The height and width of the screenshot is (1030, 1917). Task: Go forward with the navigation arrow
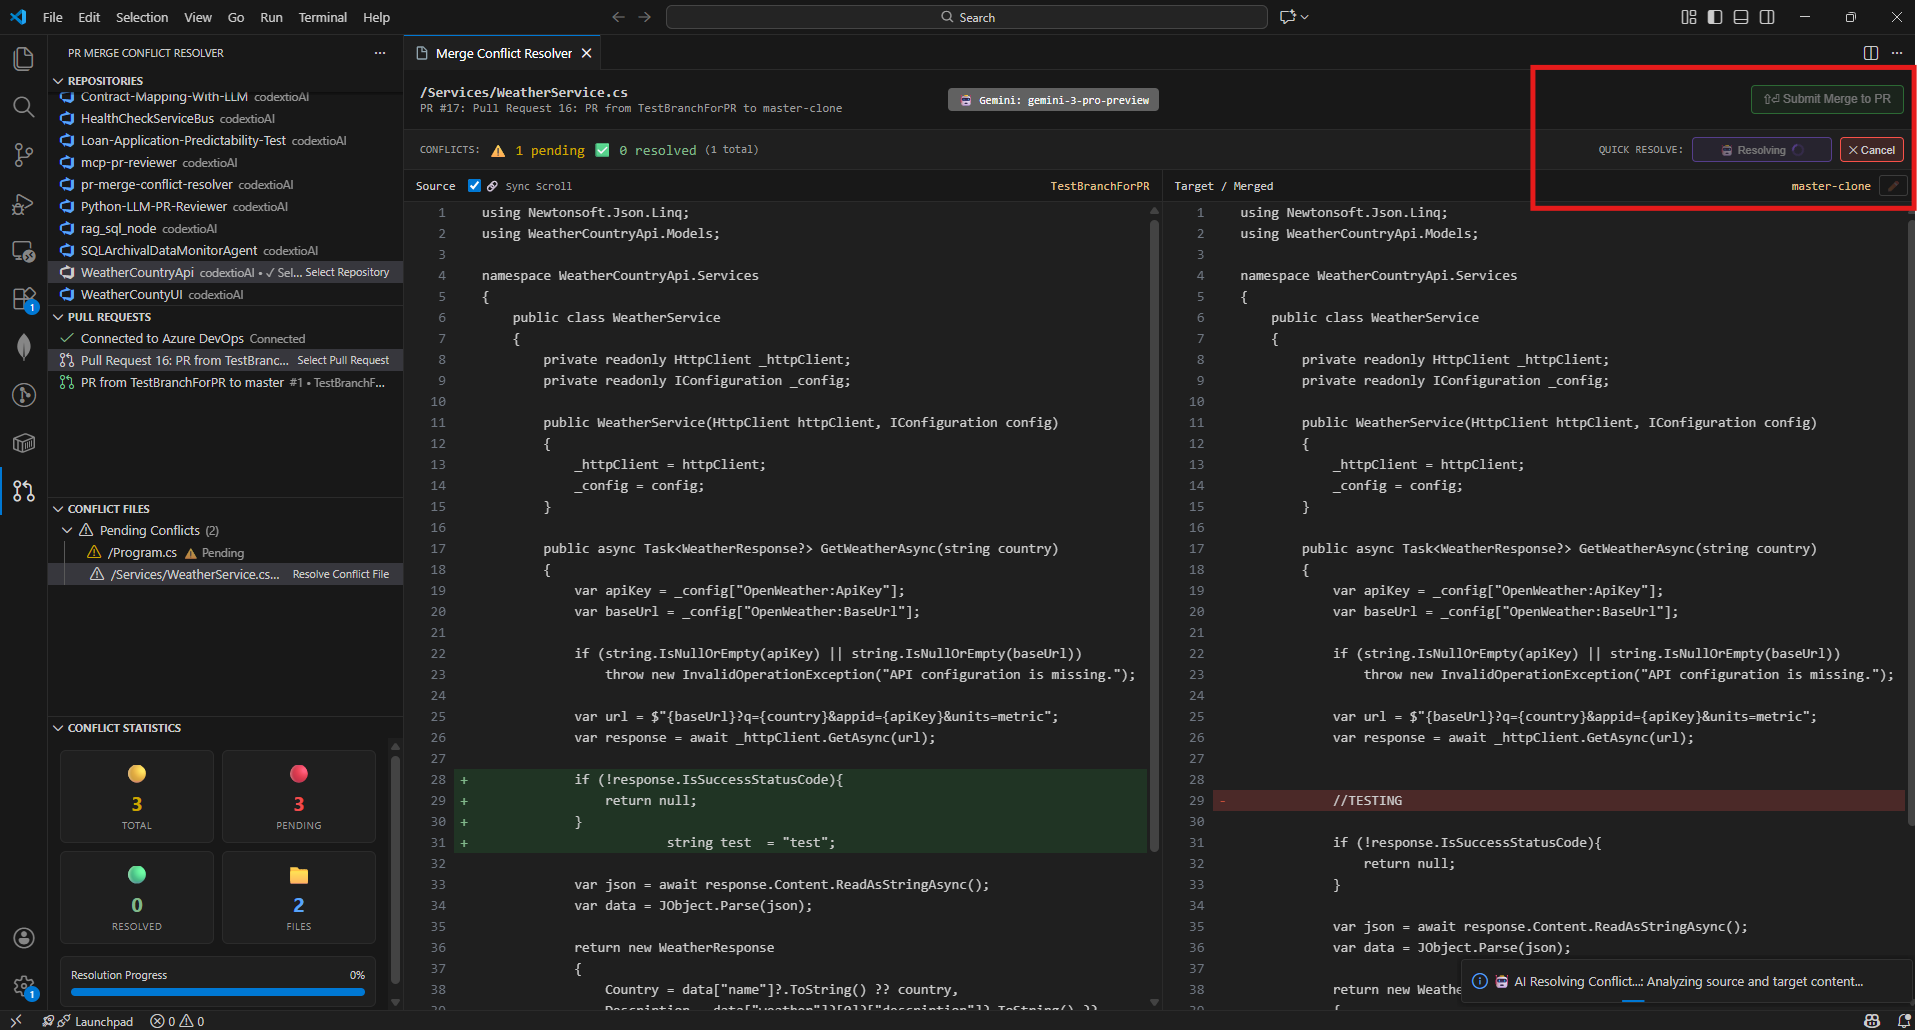click(x=645, y=17)
